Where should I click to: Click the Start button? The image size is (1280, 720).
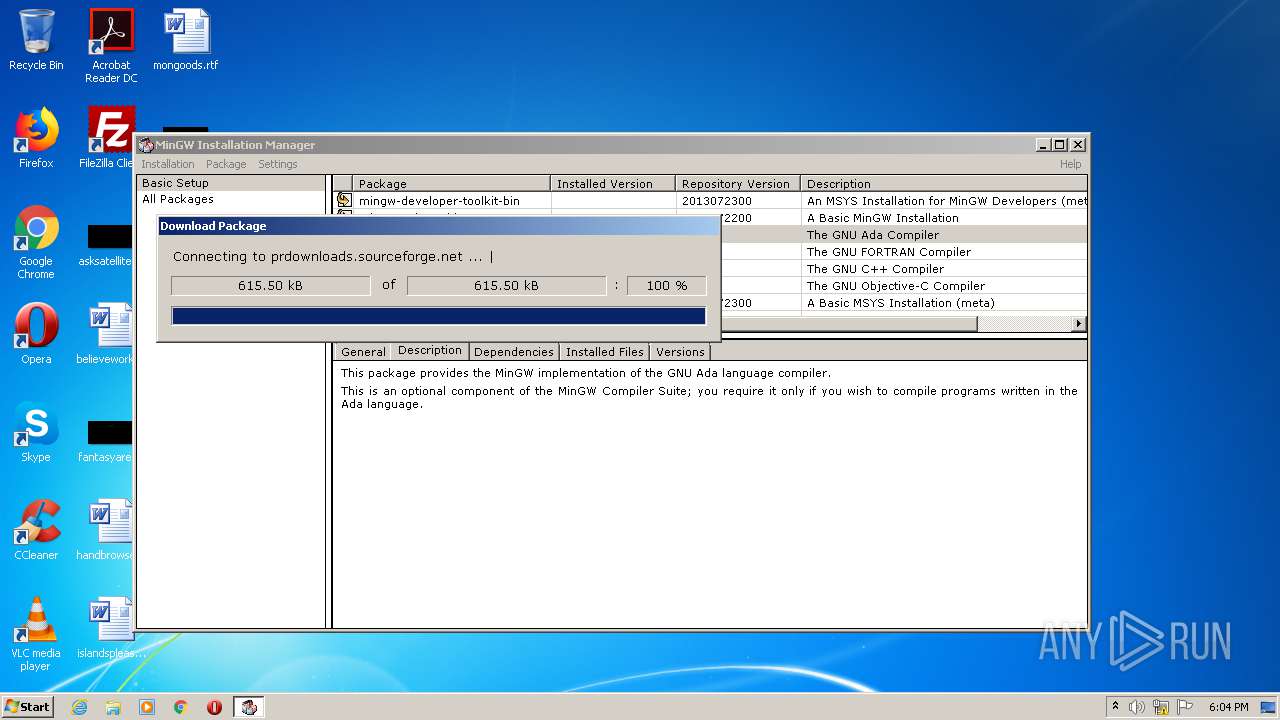tap(27, 707)
